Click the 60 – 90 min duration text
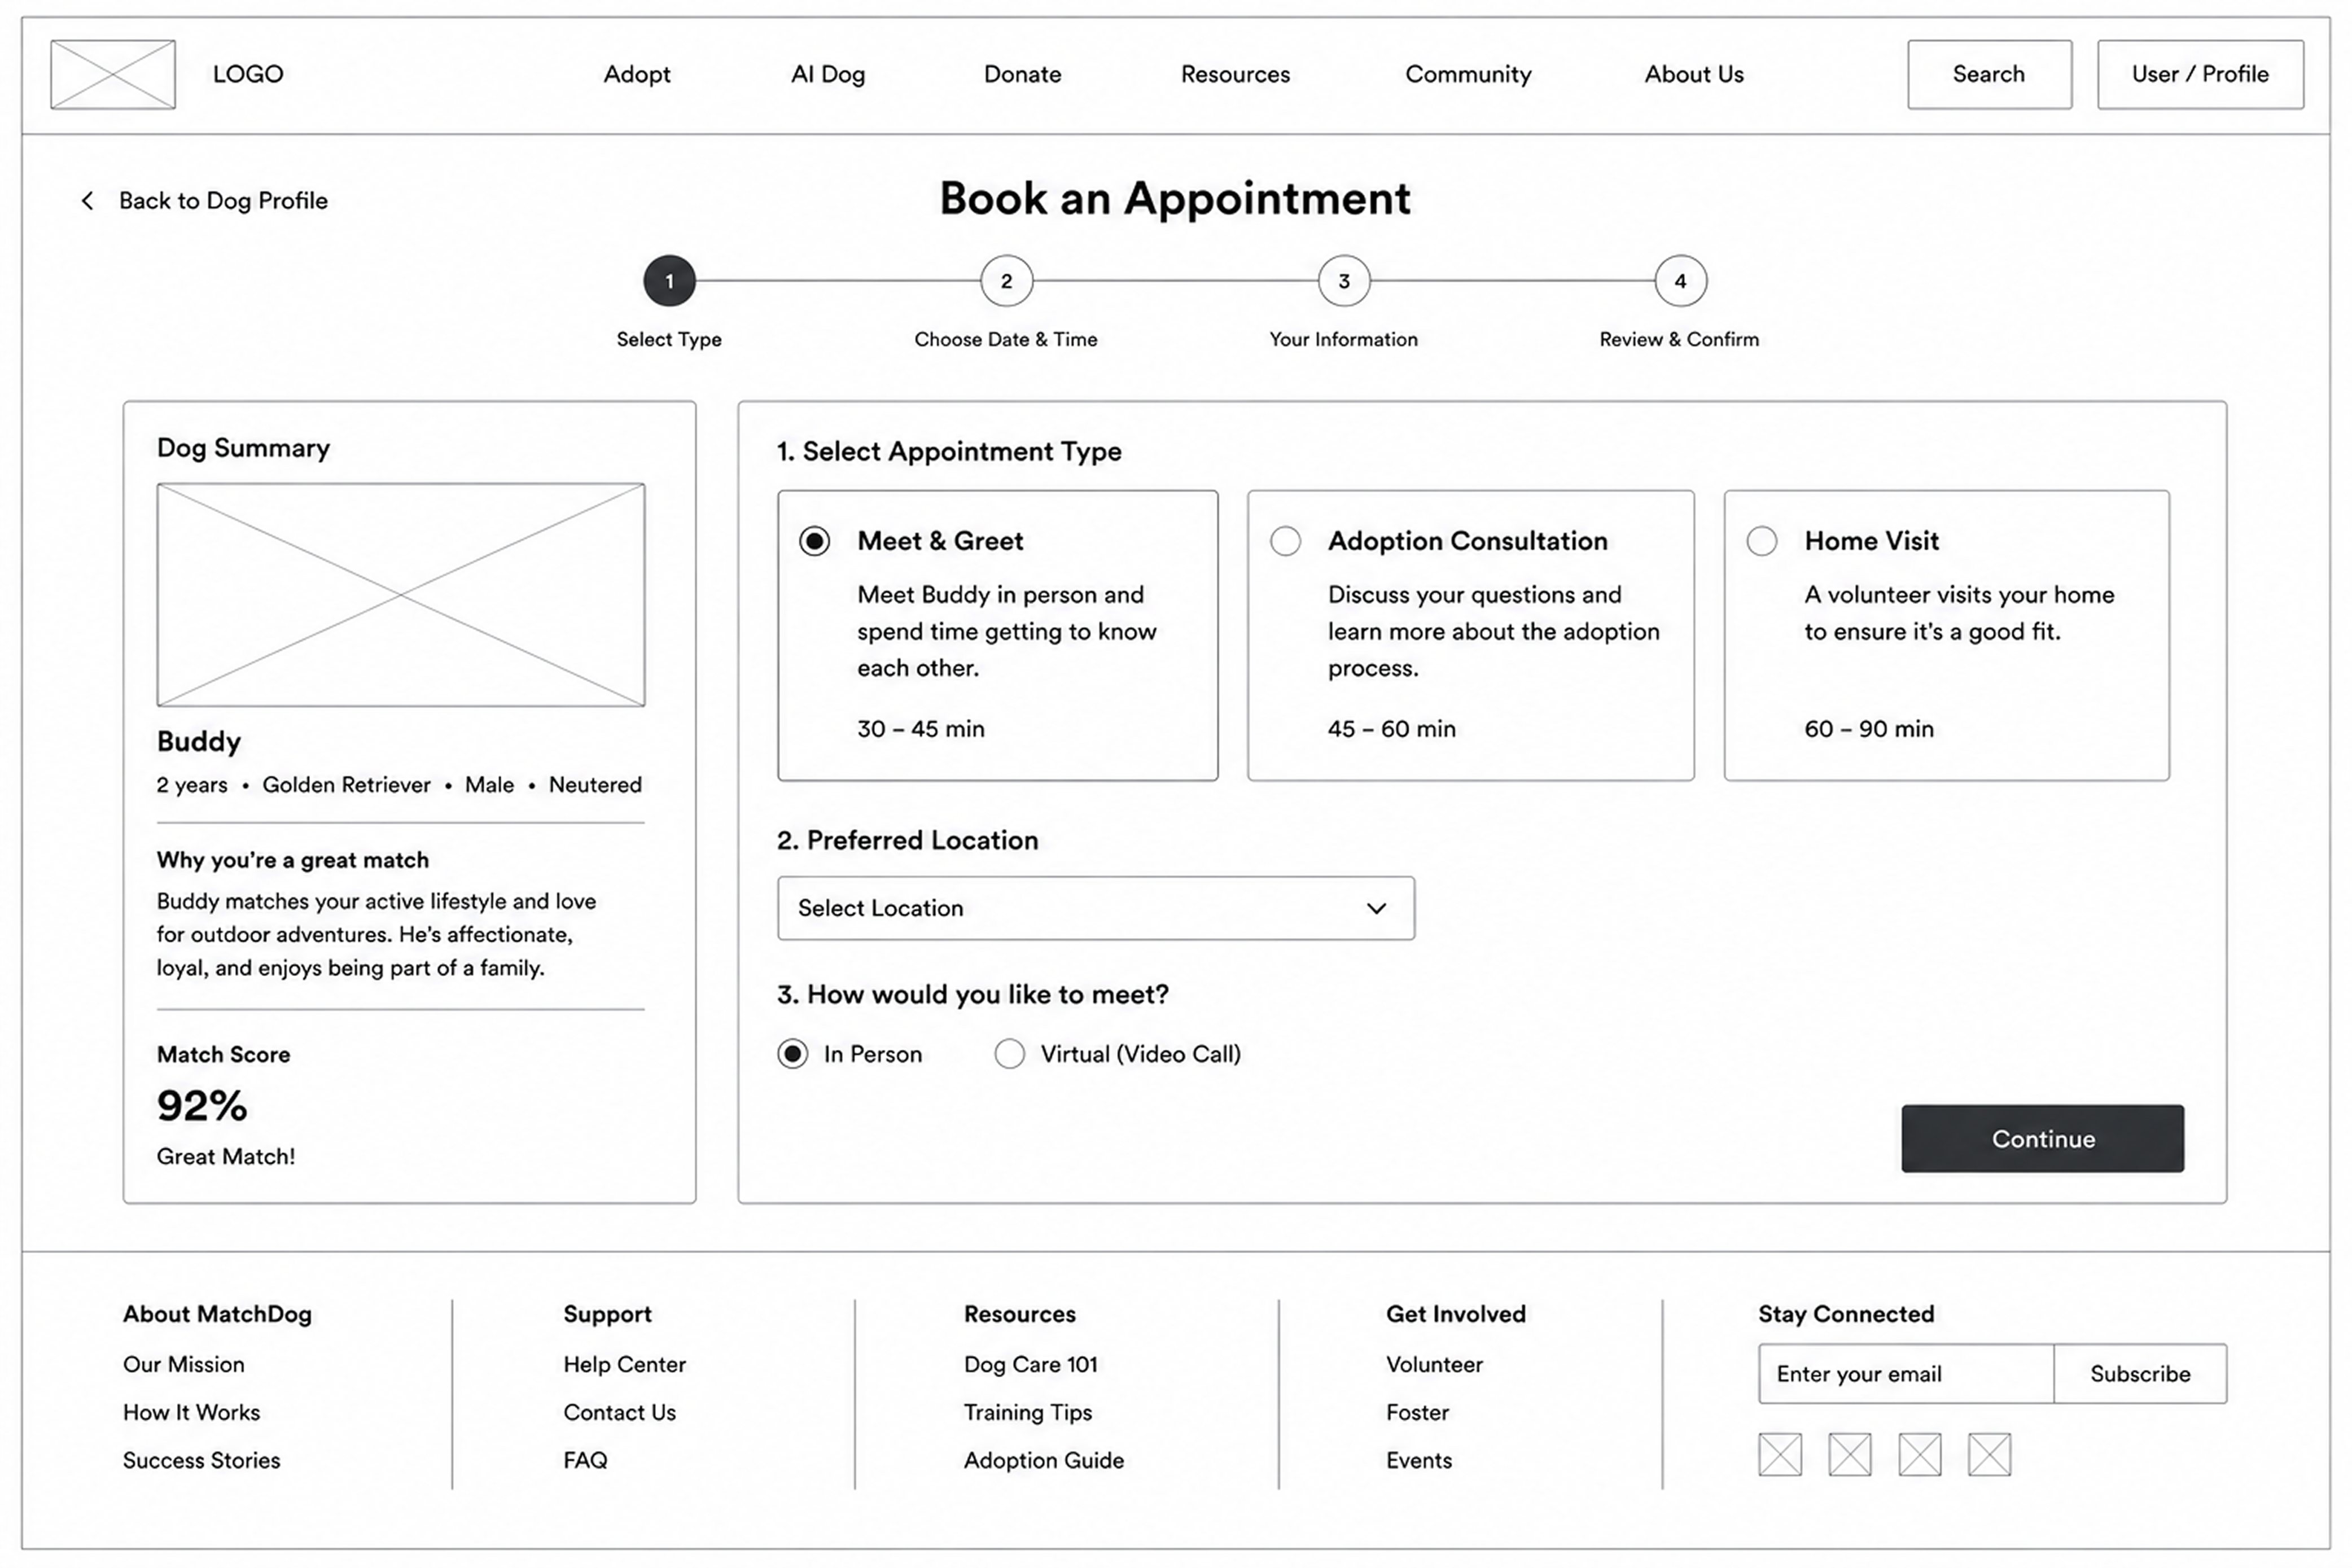The width and height of the screenshot is (2352, 1568). 1869,729
